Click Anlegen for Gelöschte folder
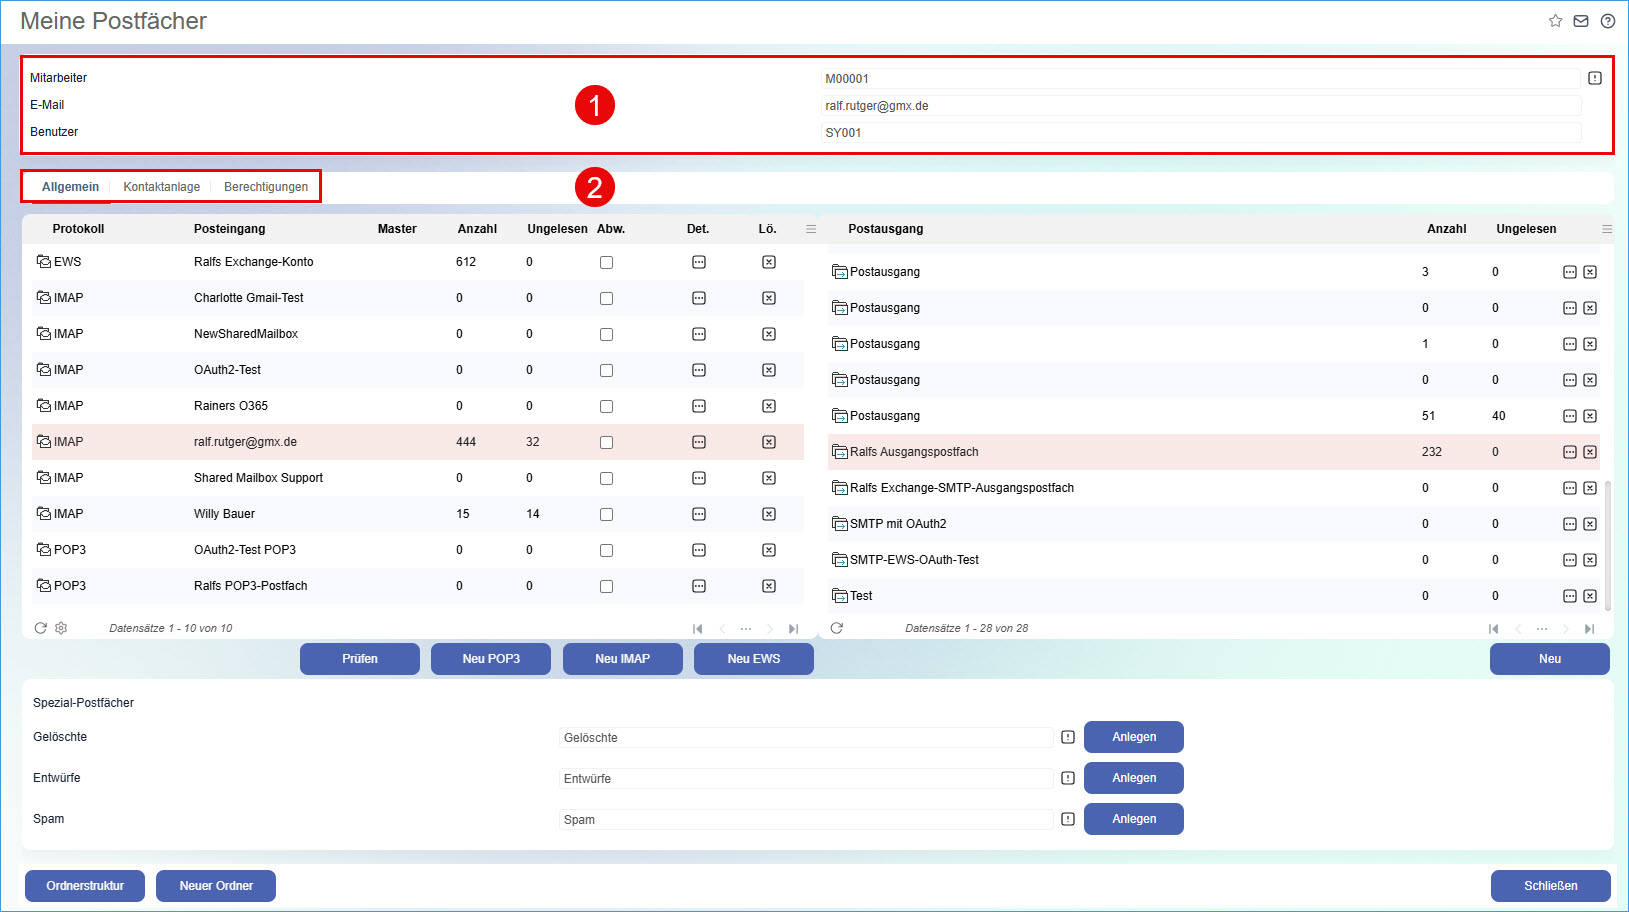 tap(1134, 737)
